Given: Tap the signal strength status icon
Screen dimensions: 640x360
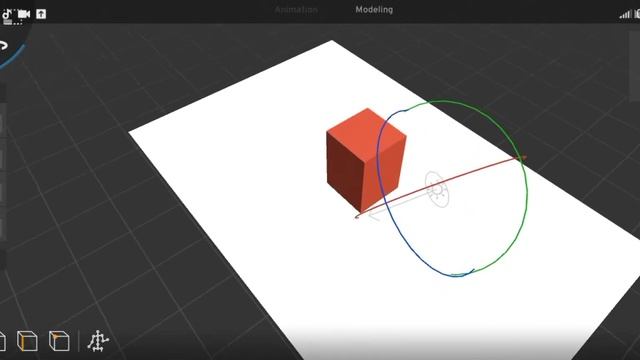Looking at the screenshot, I should [624, 15].
